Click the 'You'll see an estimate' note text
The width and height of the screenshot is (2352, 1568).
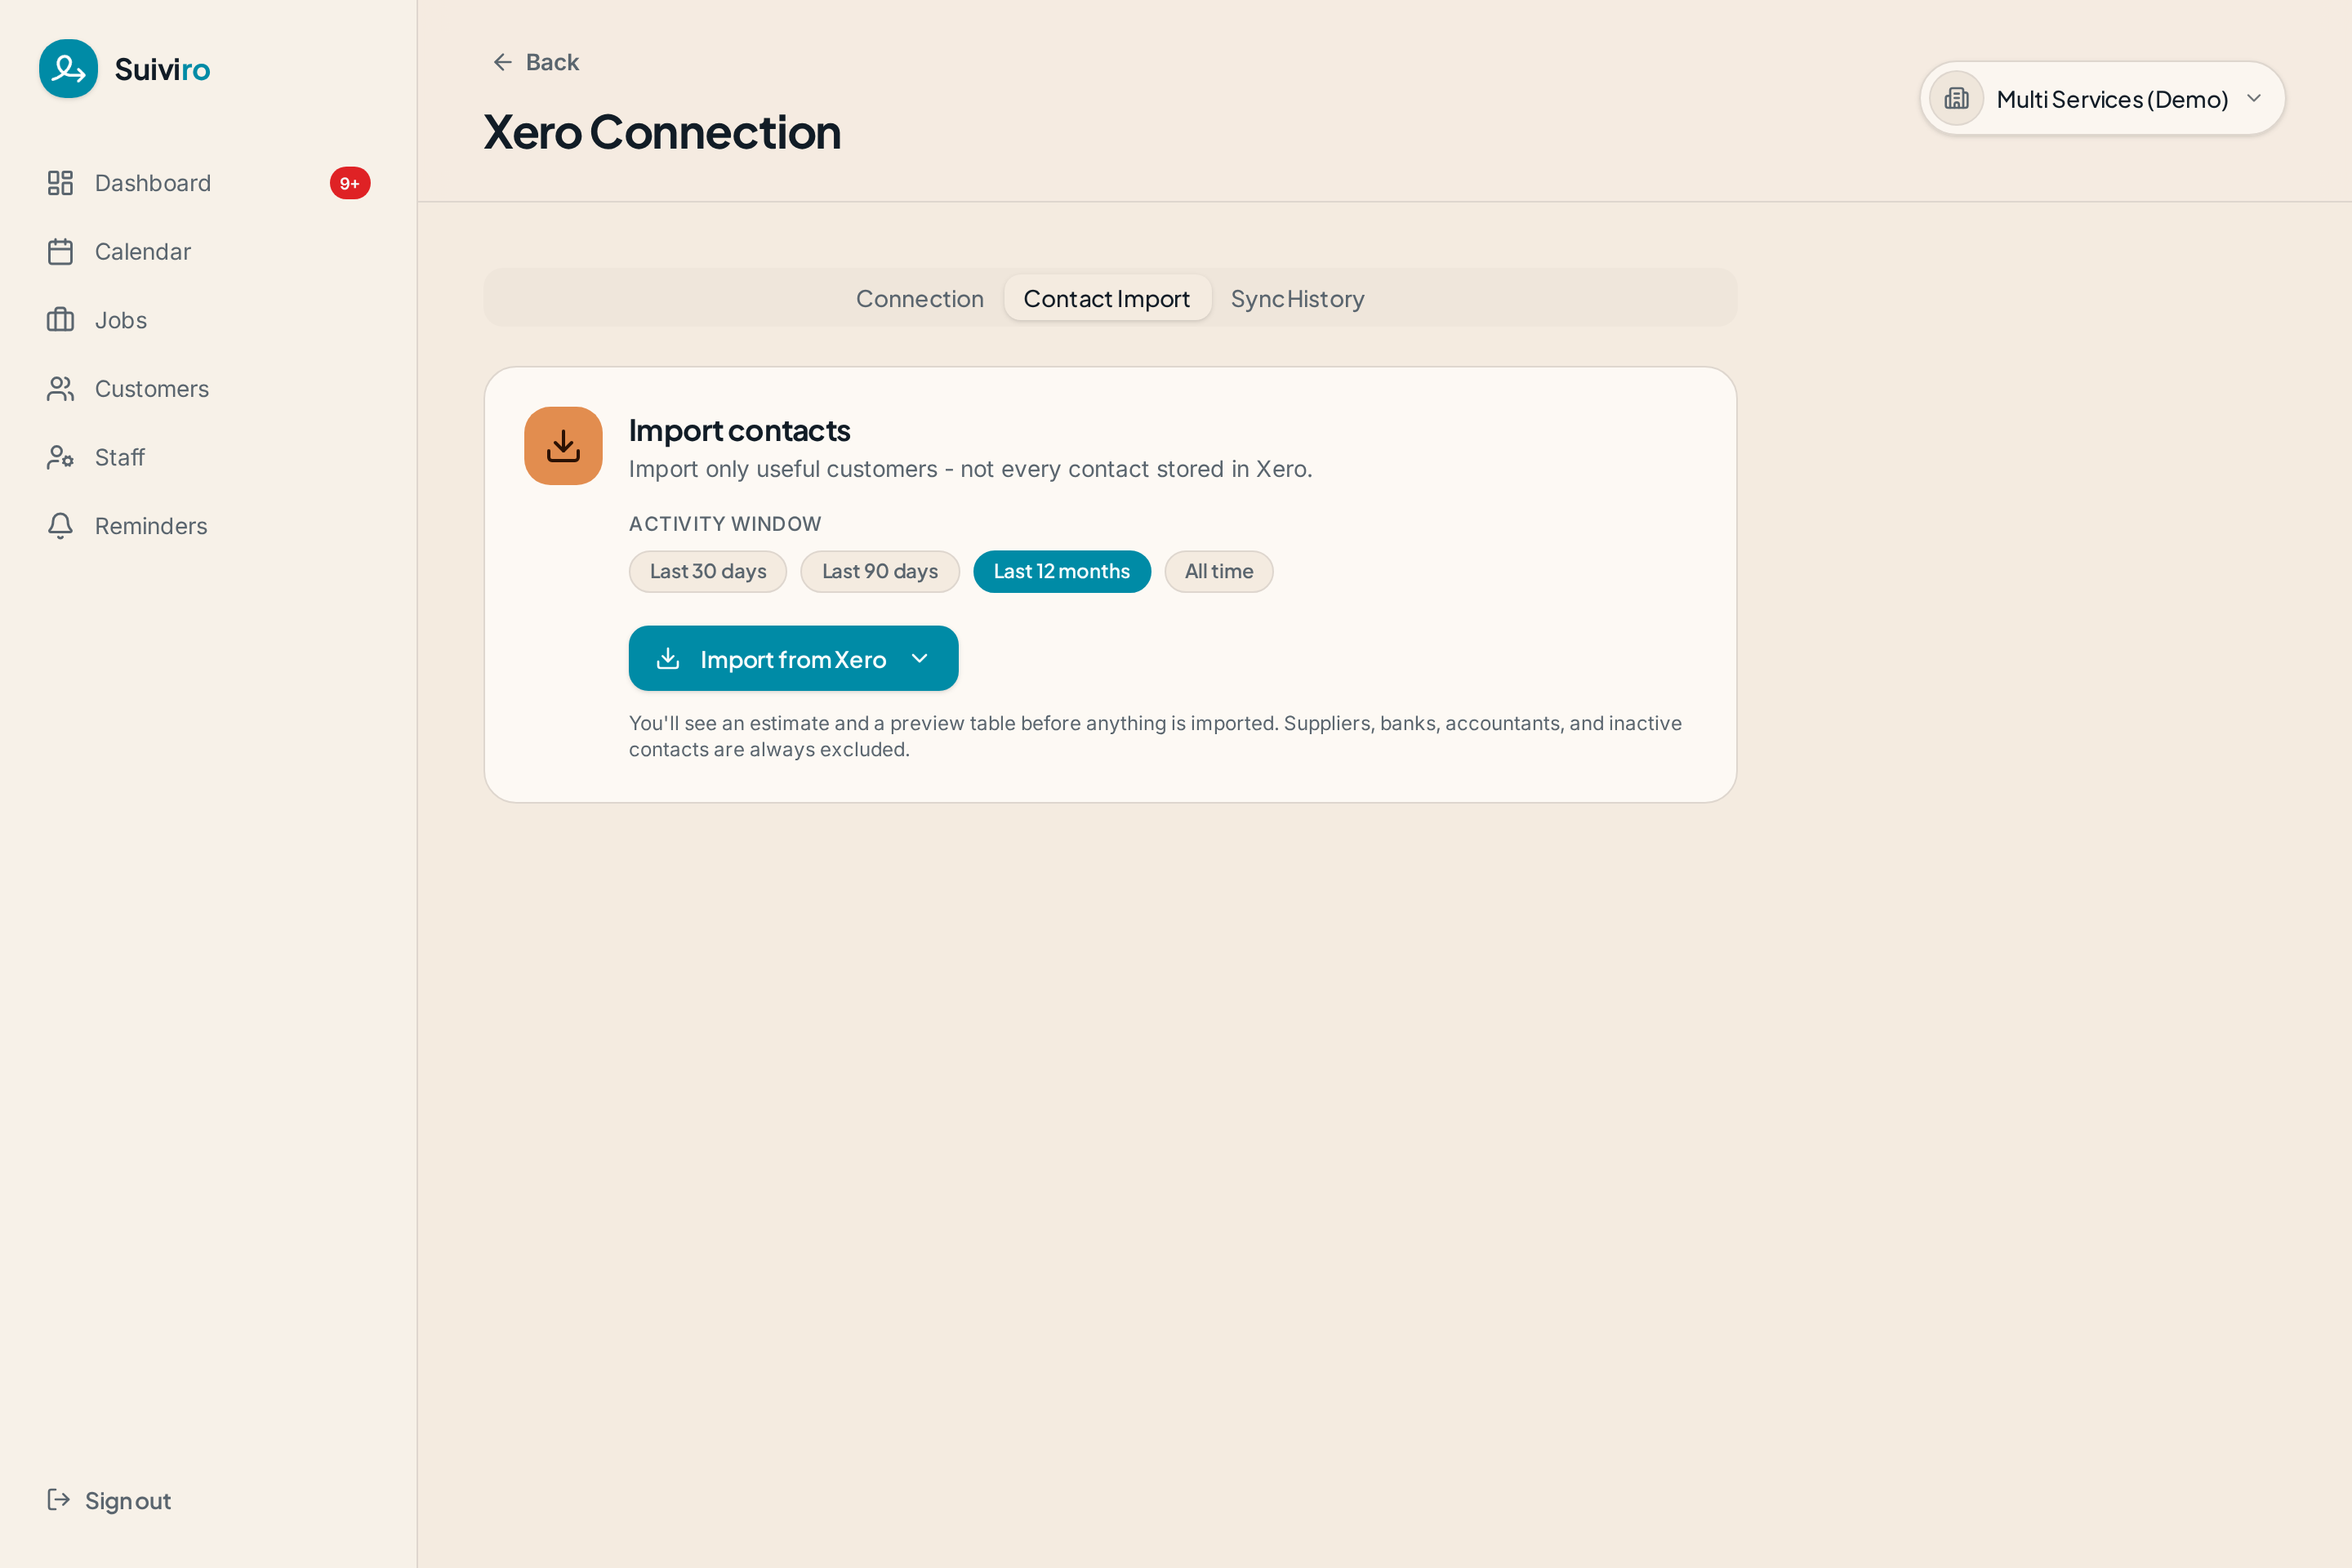1155,736
